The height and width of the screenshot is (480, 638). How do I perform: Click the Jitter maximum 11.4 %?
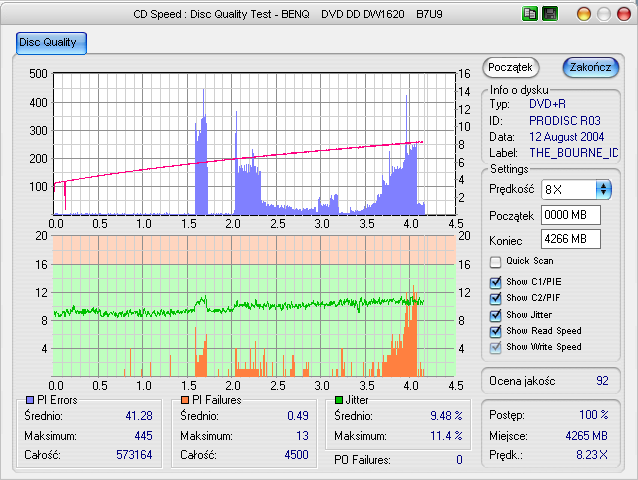(x=446, y=436)
